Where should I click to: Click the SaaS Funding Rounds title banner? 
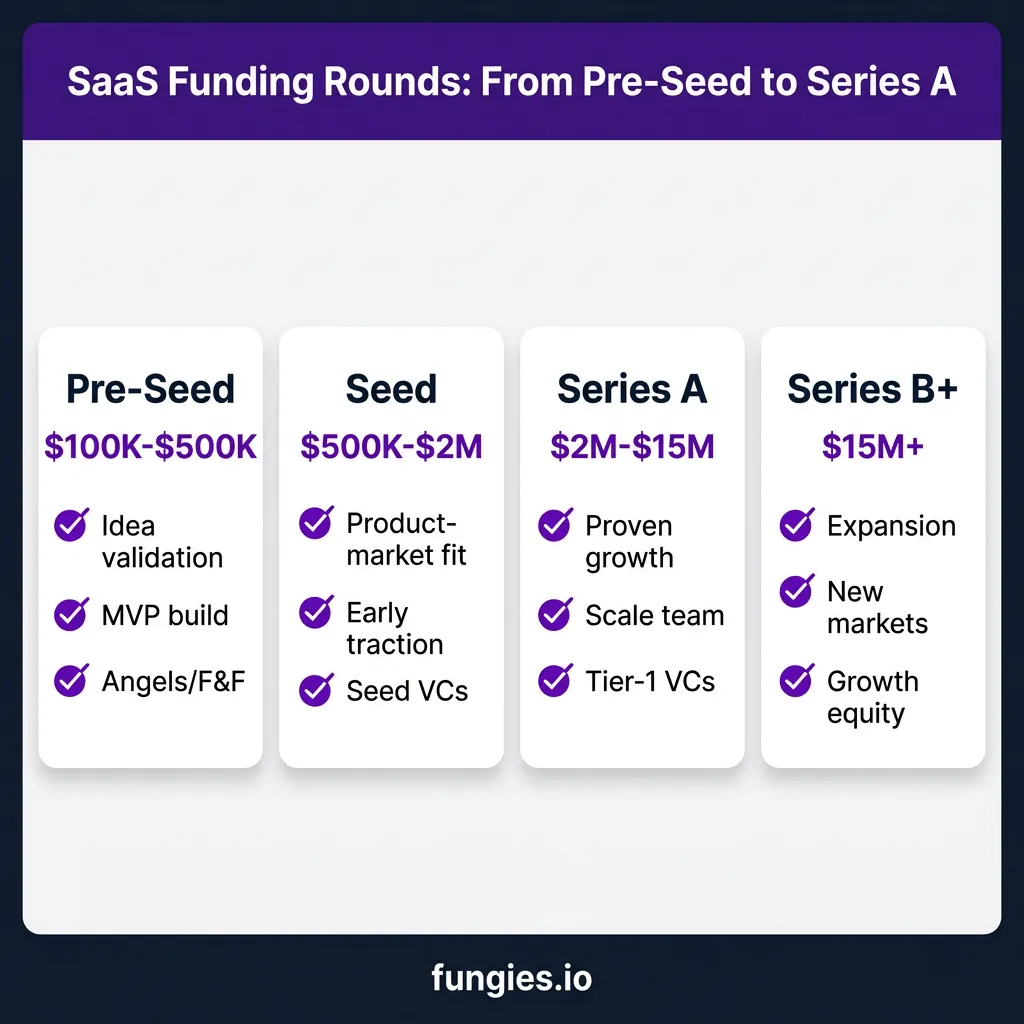[512, 82]
